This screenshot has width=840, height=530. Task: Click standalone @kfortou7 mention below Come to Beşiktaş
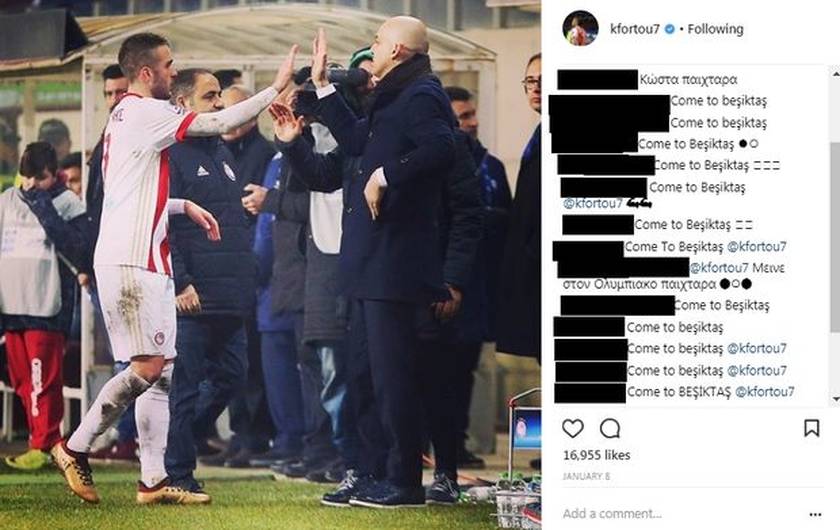tap(592, 203)
